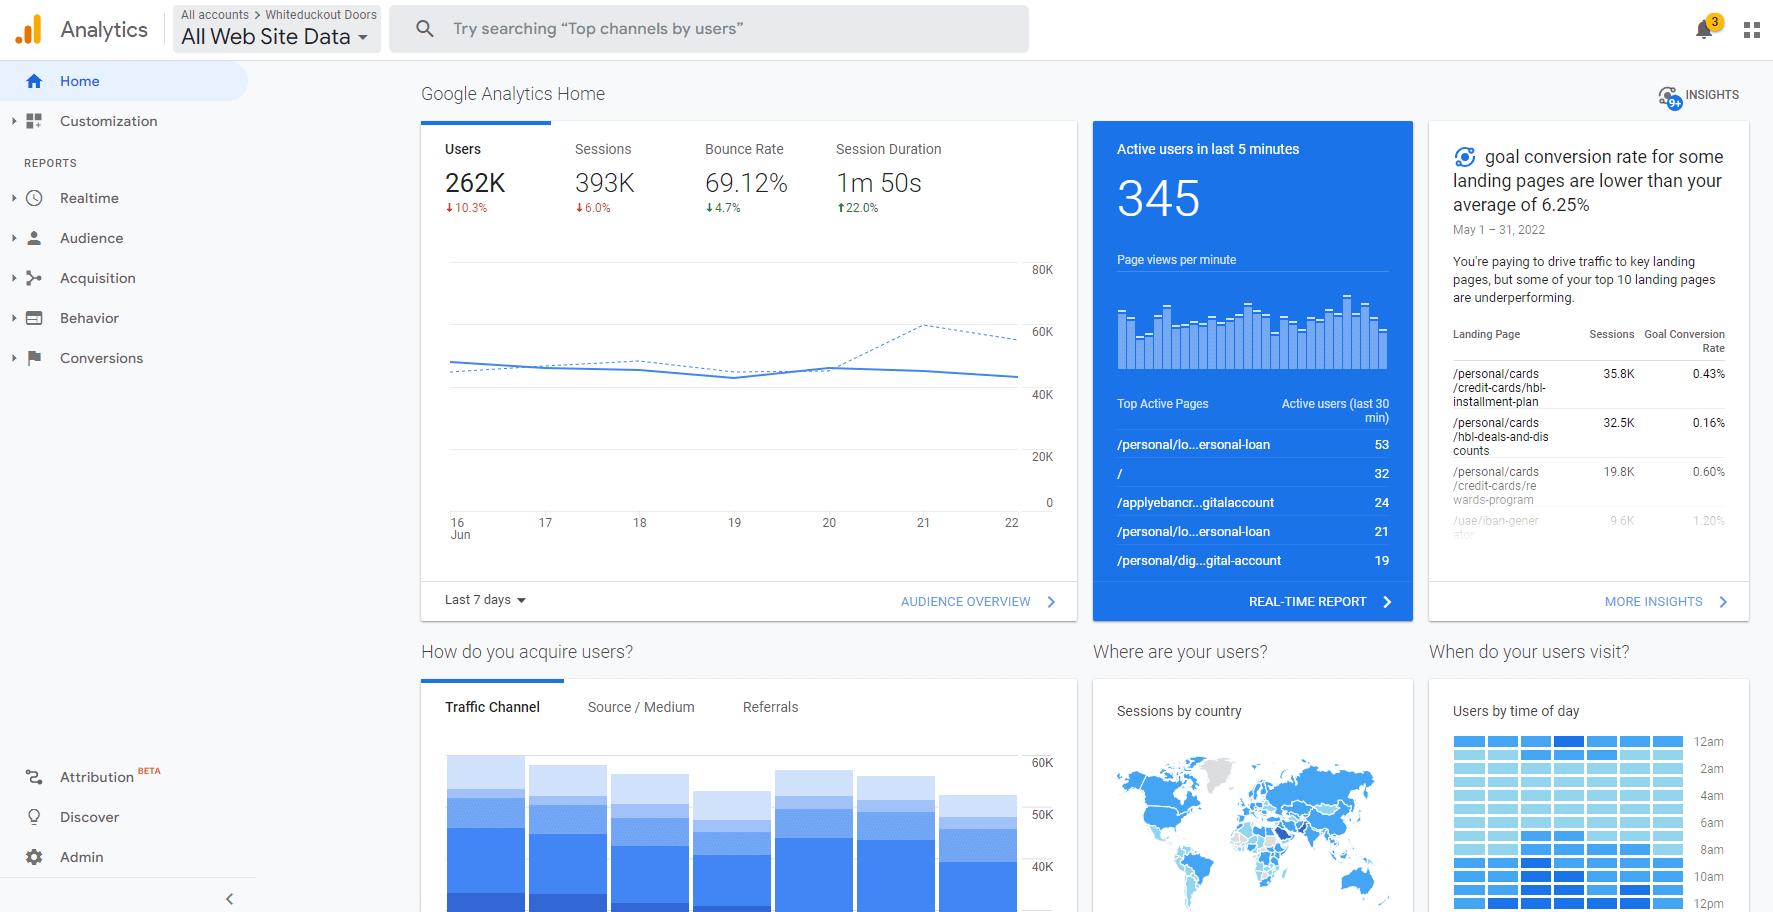
Task: Click the Google Analytics Home heading
Action: click(x=513, y=94)
